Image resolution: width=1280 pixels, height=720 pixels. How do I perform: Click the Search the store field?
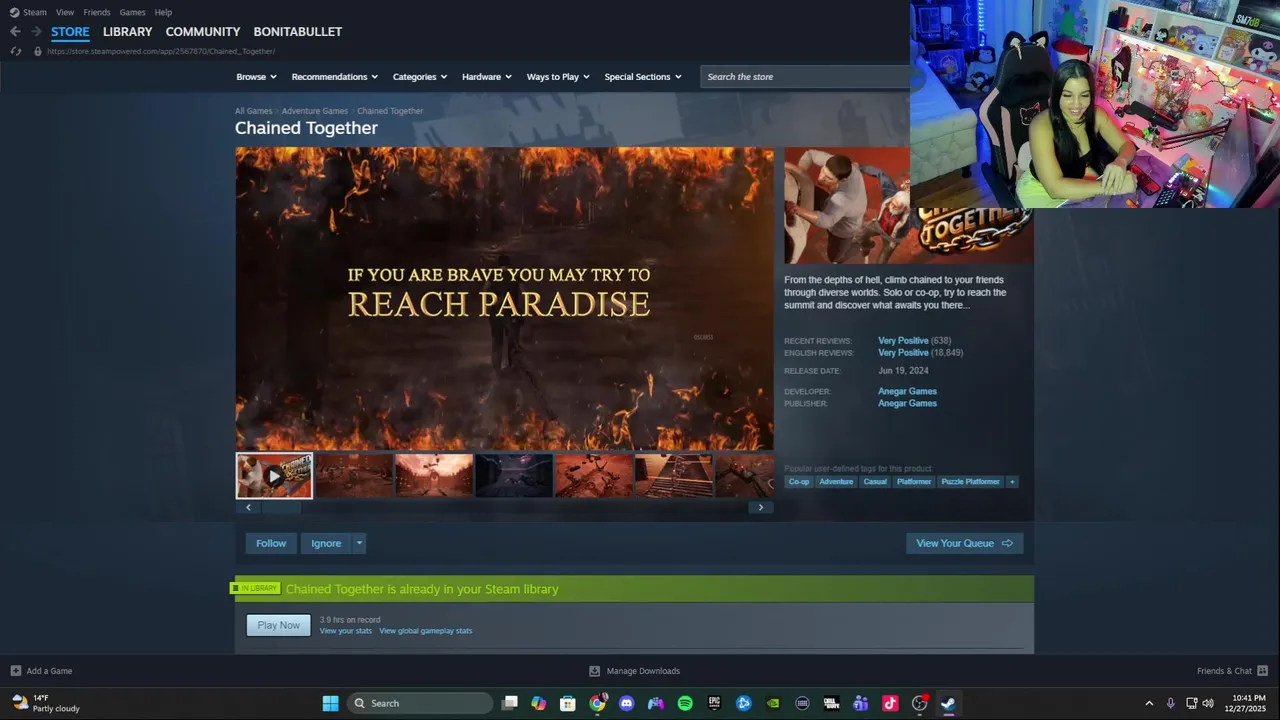(x=805, y=77)
